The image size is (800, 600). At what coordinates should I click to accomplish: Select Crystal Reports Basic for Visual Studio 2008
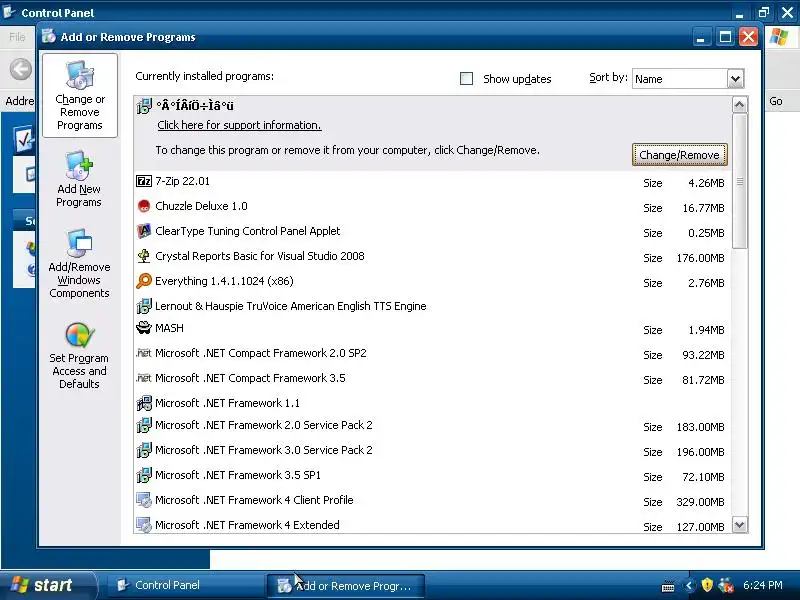coord(433,257)
